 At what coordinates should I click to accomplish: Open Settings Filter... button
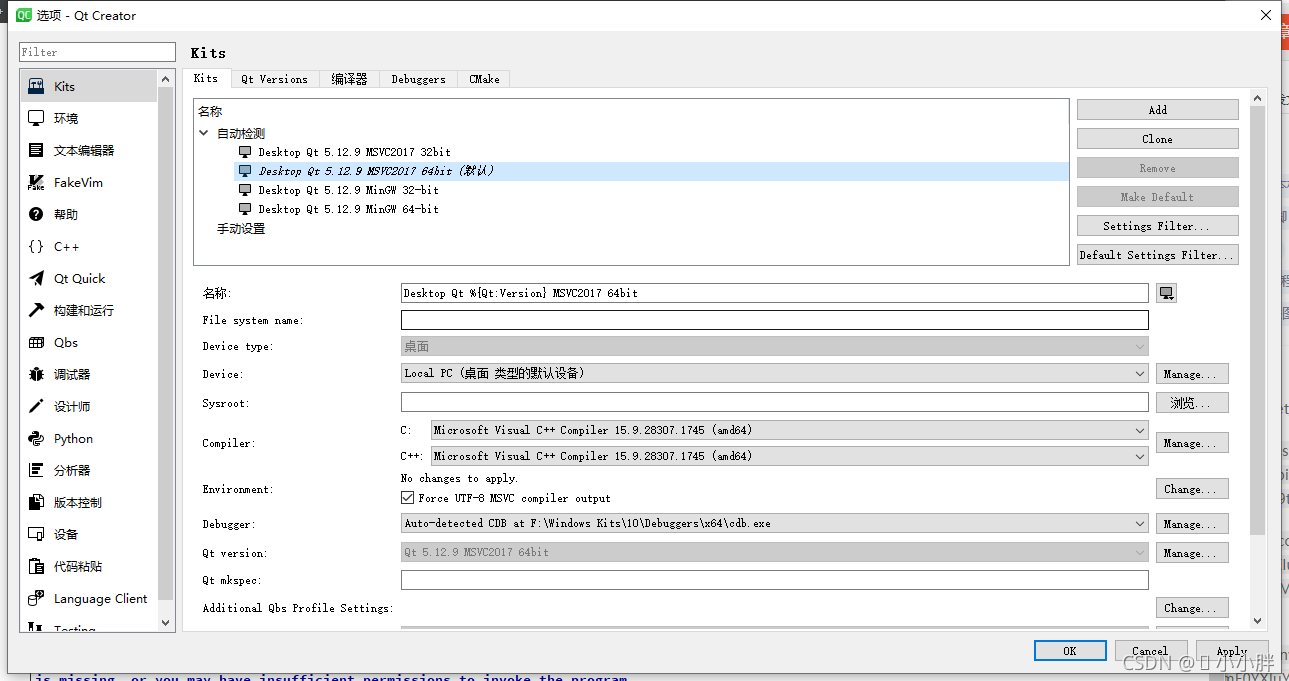pyautogui.click(x=1157, y=226)
